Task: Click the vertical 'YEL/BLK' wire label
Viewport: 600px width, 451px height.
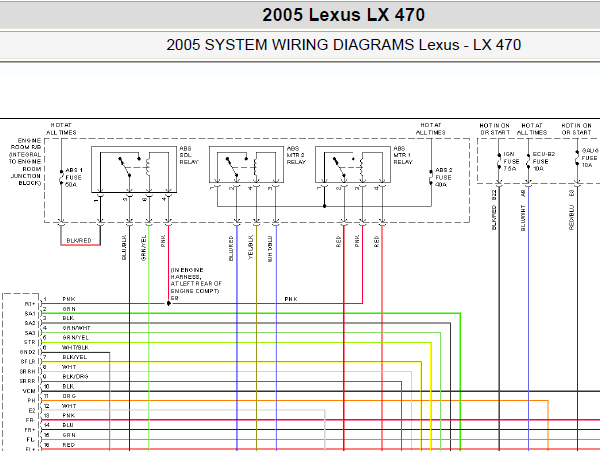Action: click(251, 247)
